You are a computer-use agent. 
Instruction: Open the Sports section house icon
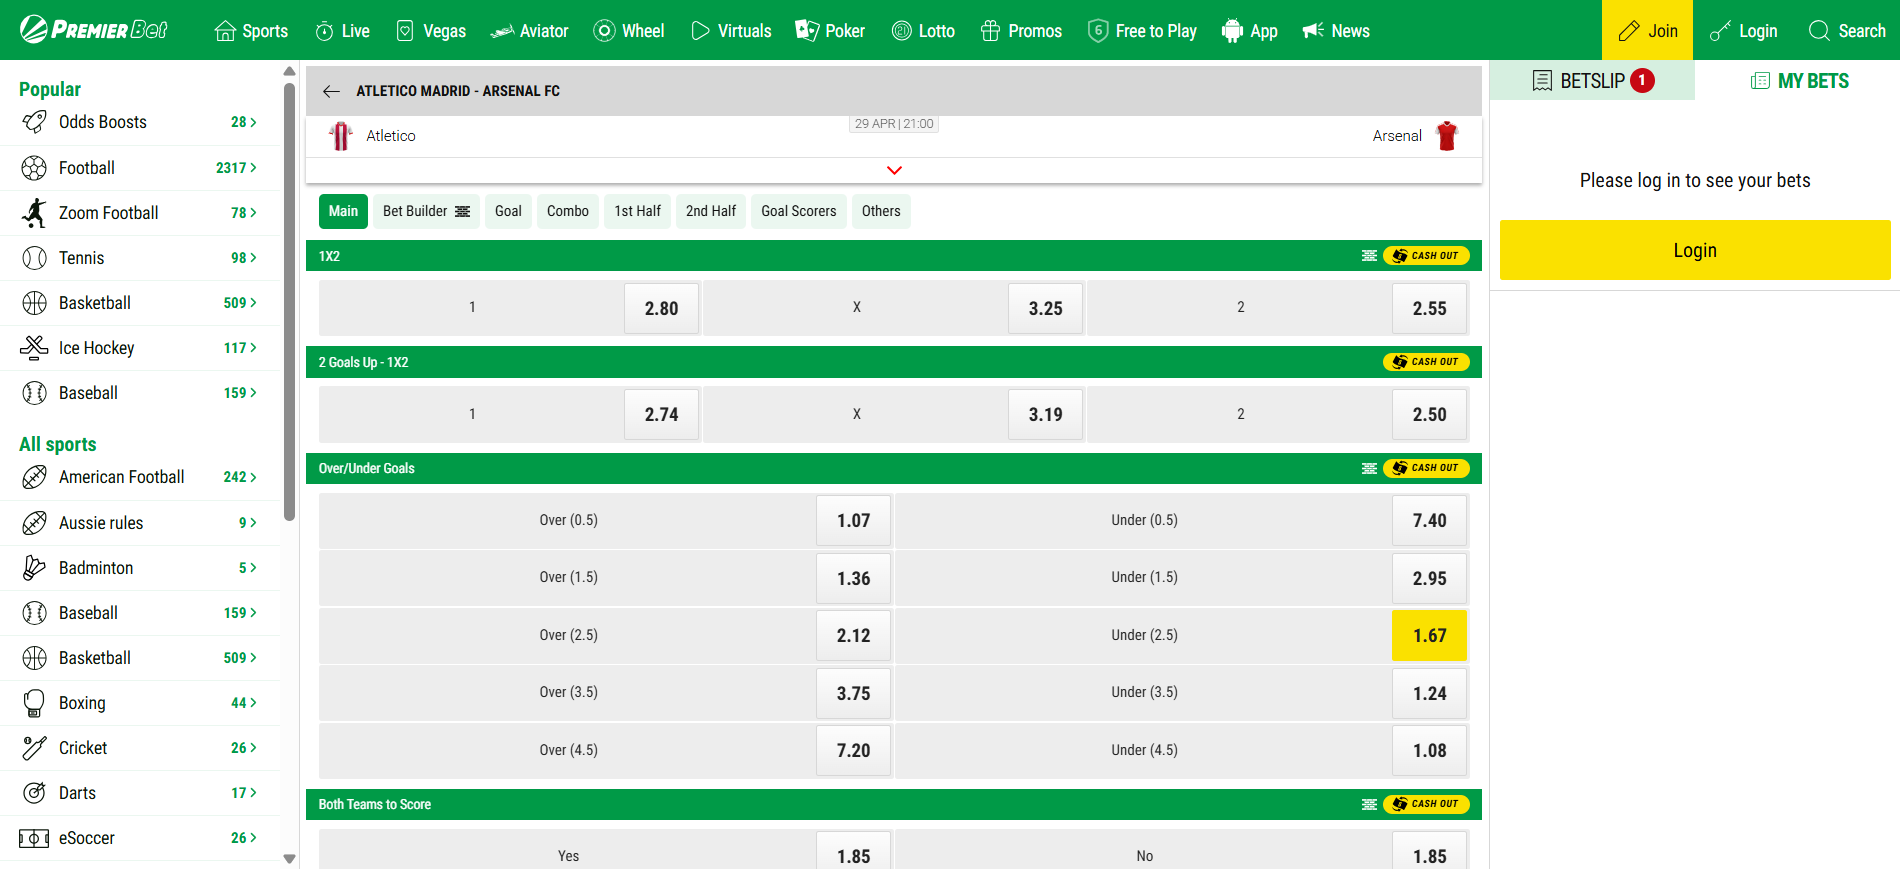tap(225, 31)
